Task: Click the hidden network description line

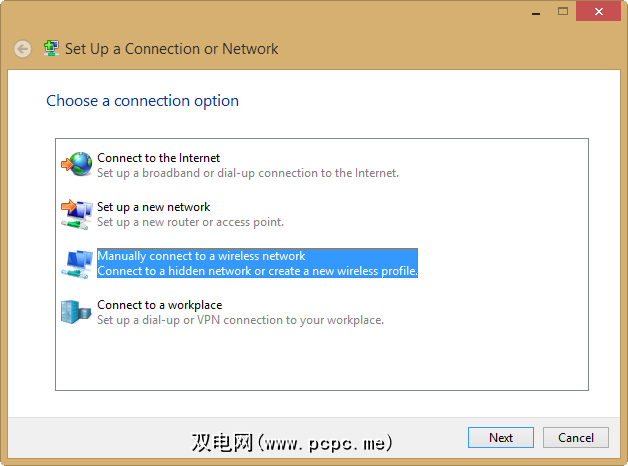Action: (257, 271)
